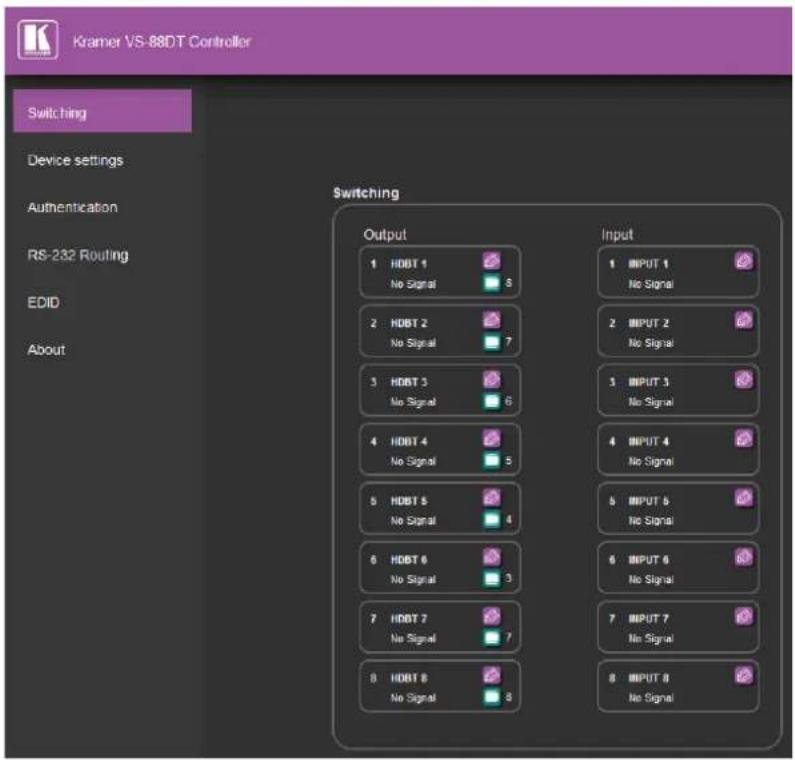Select the INPUT 3 label

point(648,382)
